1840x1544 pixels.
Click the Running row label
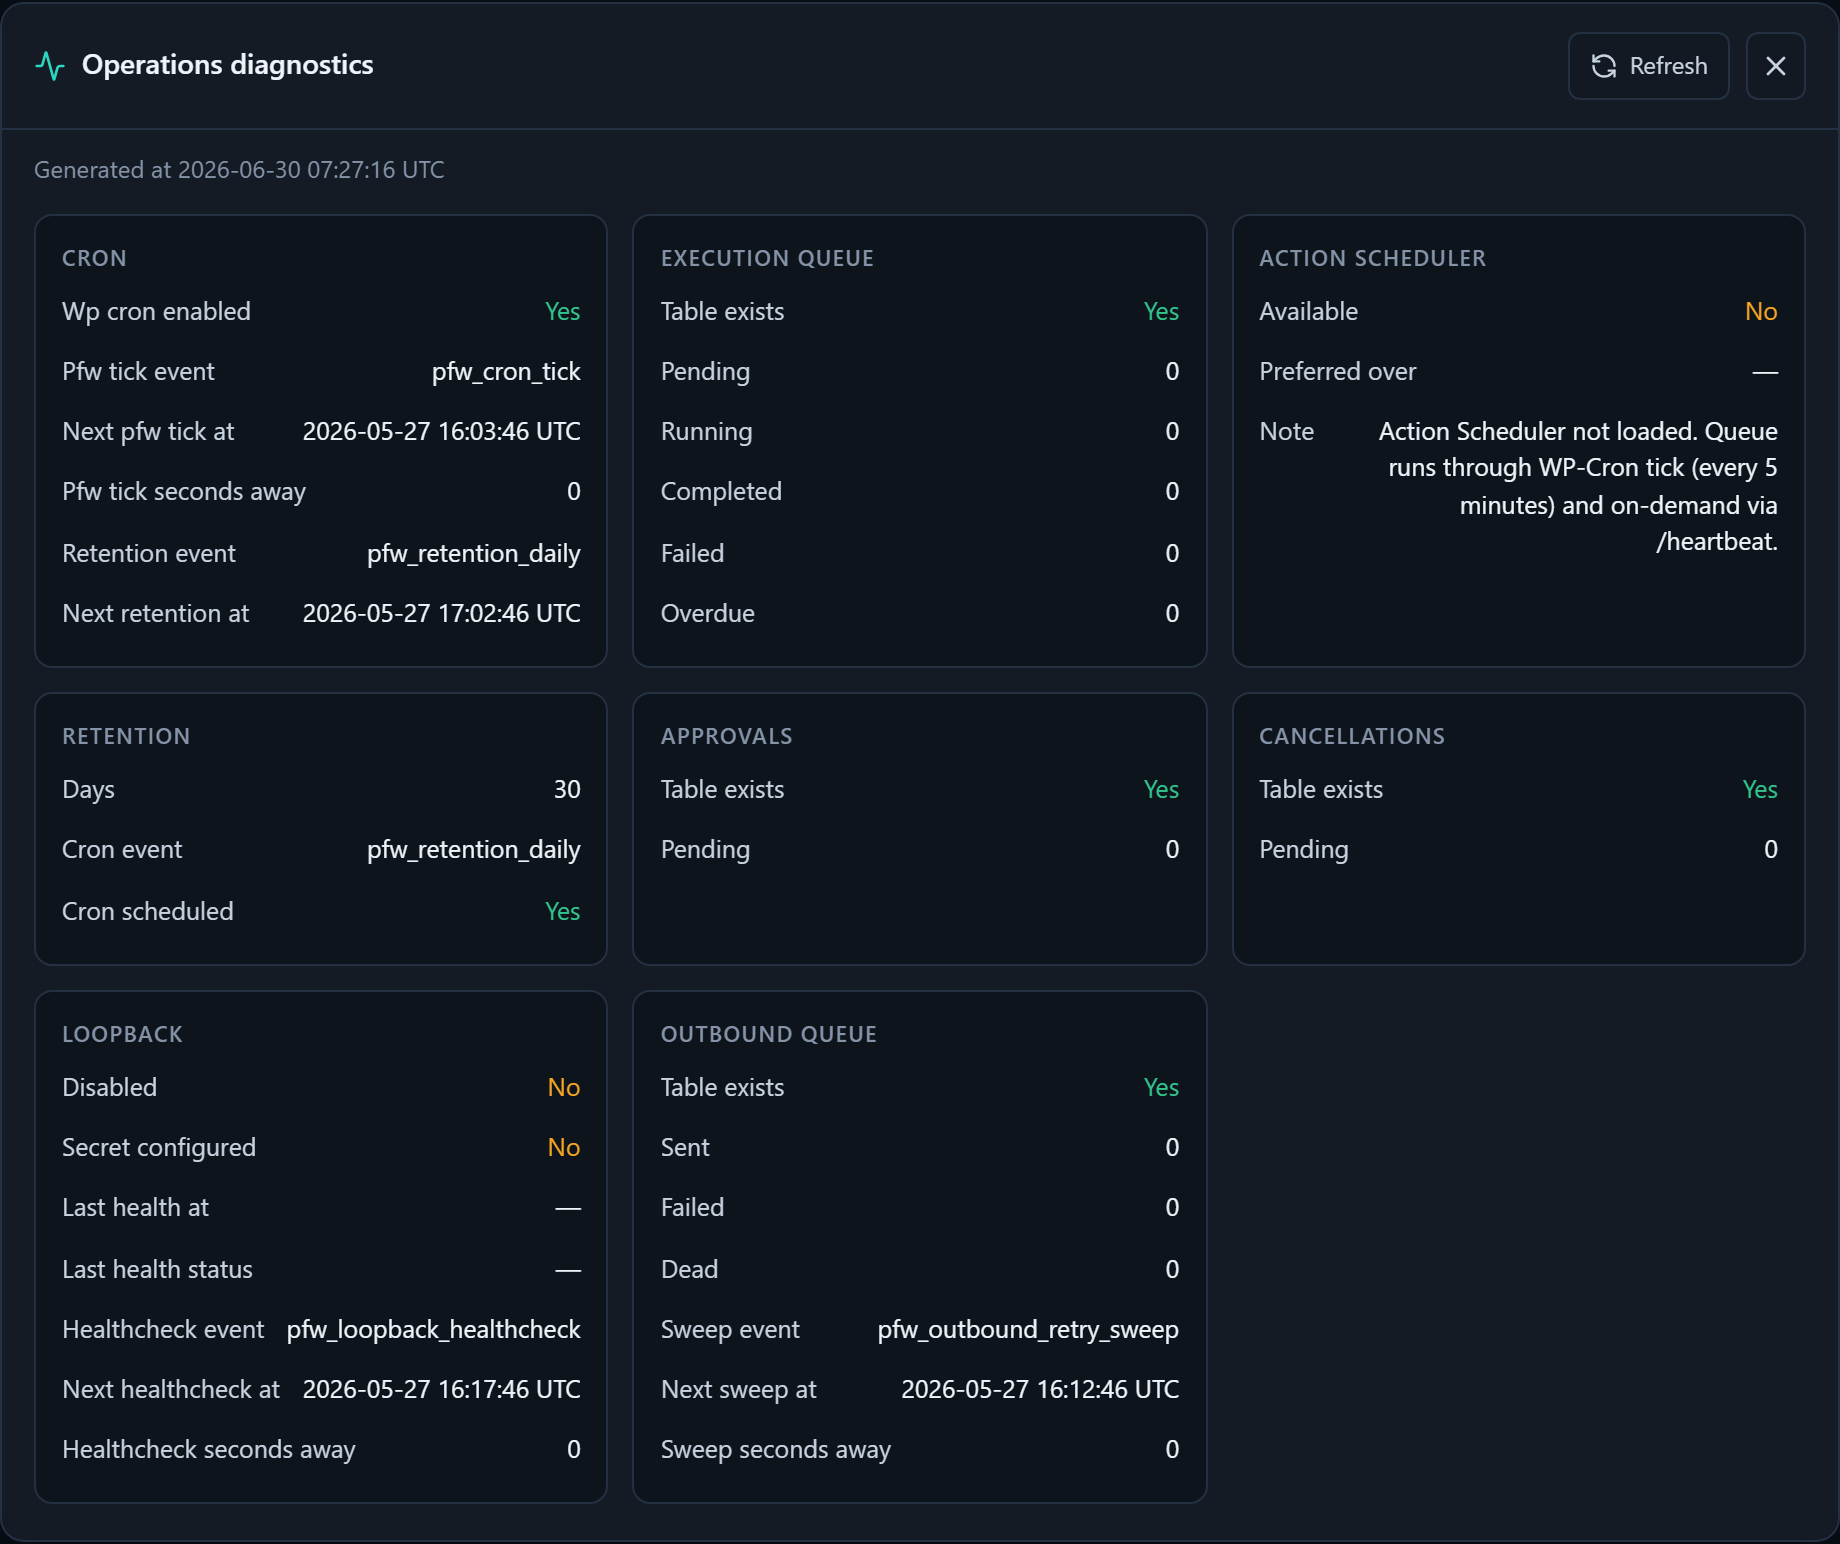click(706, 432)
